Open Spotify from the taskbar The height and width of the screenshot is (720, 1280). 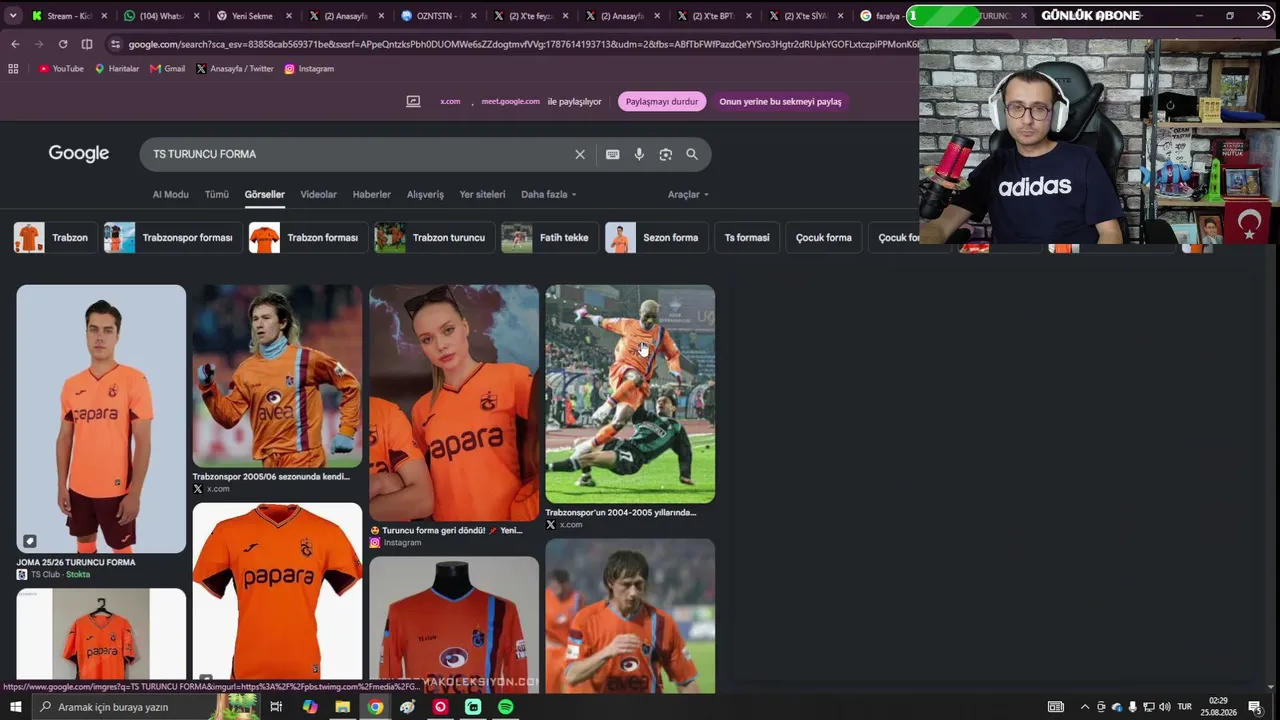(x=506, y=707)
